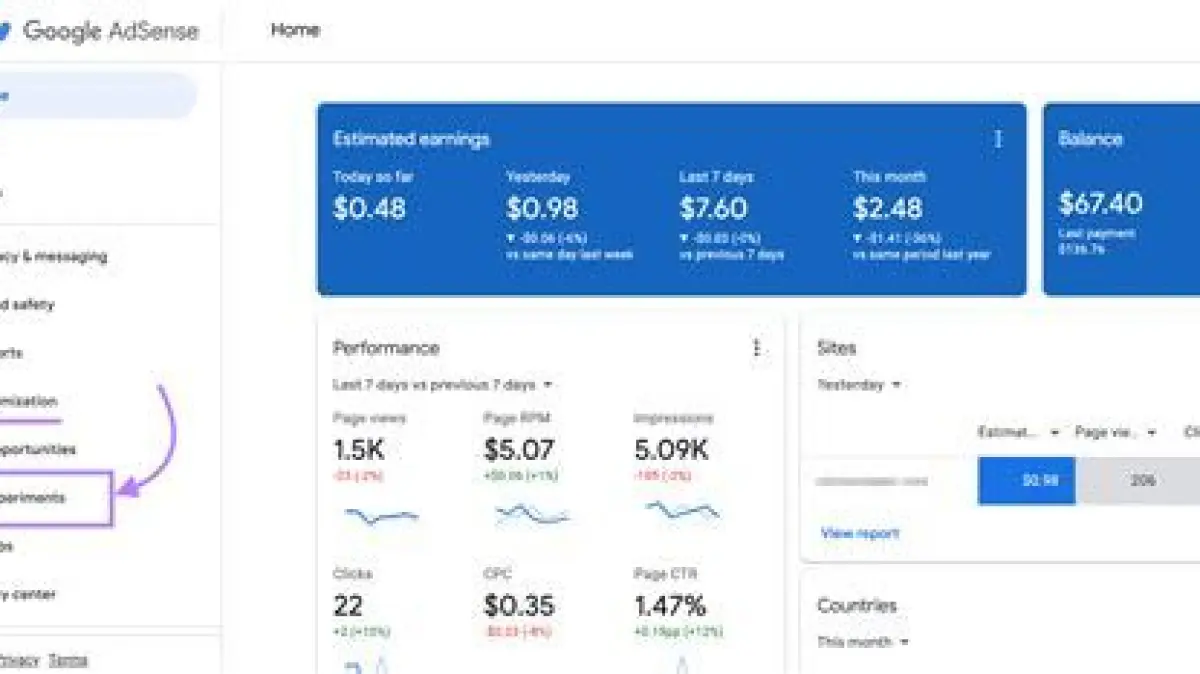Open Privacy & messaging in the sidebar
This screenshot has width=1200, height=674.
[55, 257]
